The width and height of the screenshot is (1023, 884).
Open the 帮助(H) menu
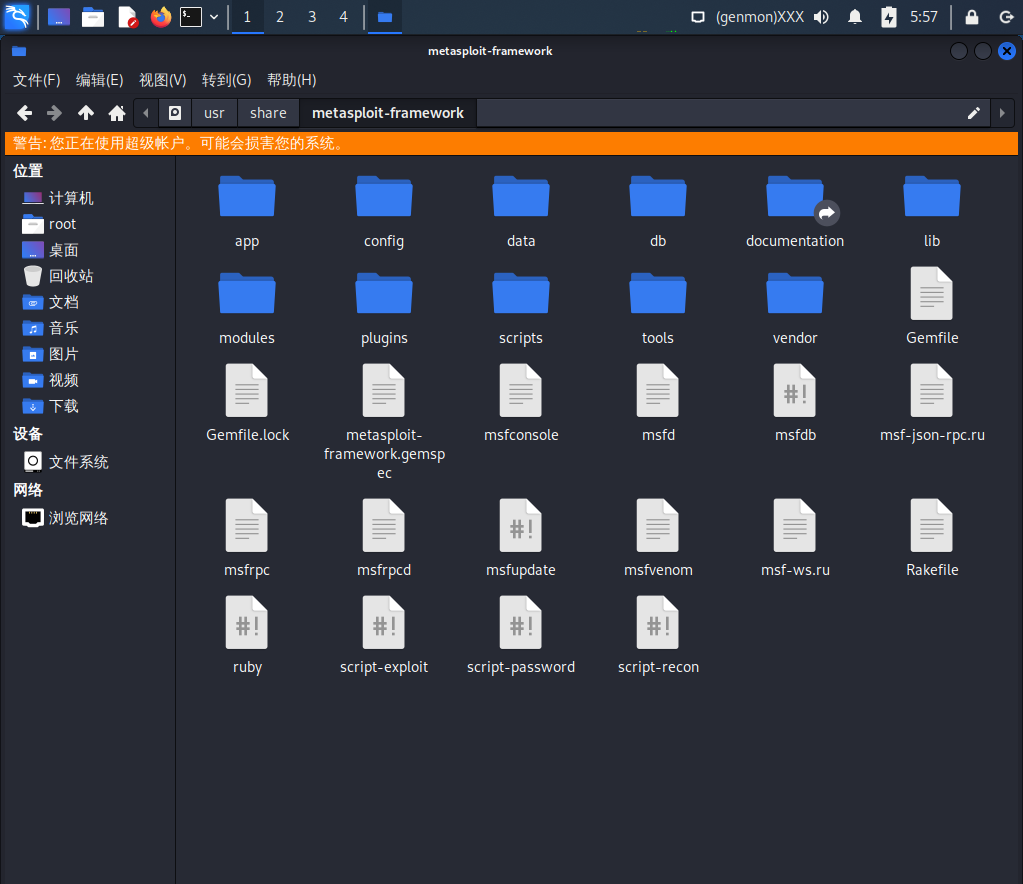coord(292,80)
